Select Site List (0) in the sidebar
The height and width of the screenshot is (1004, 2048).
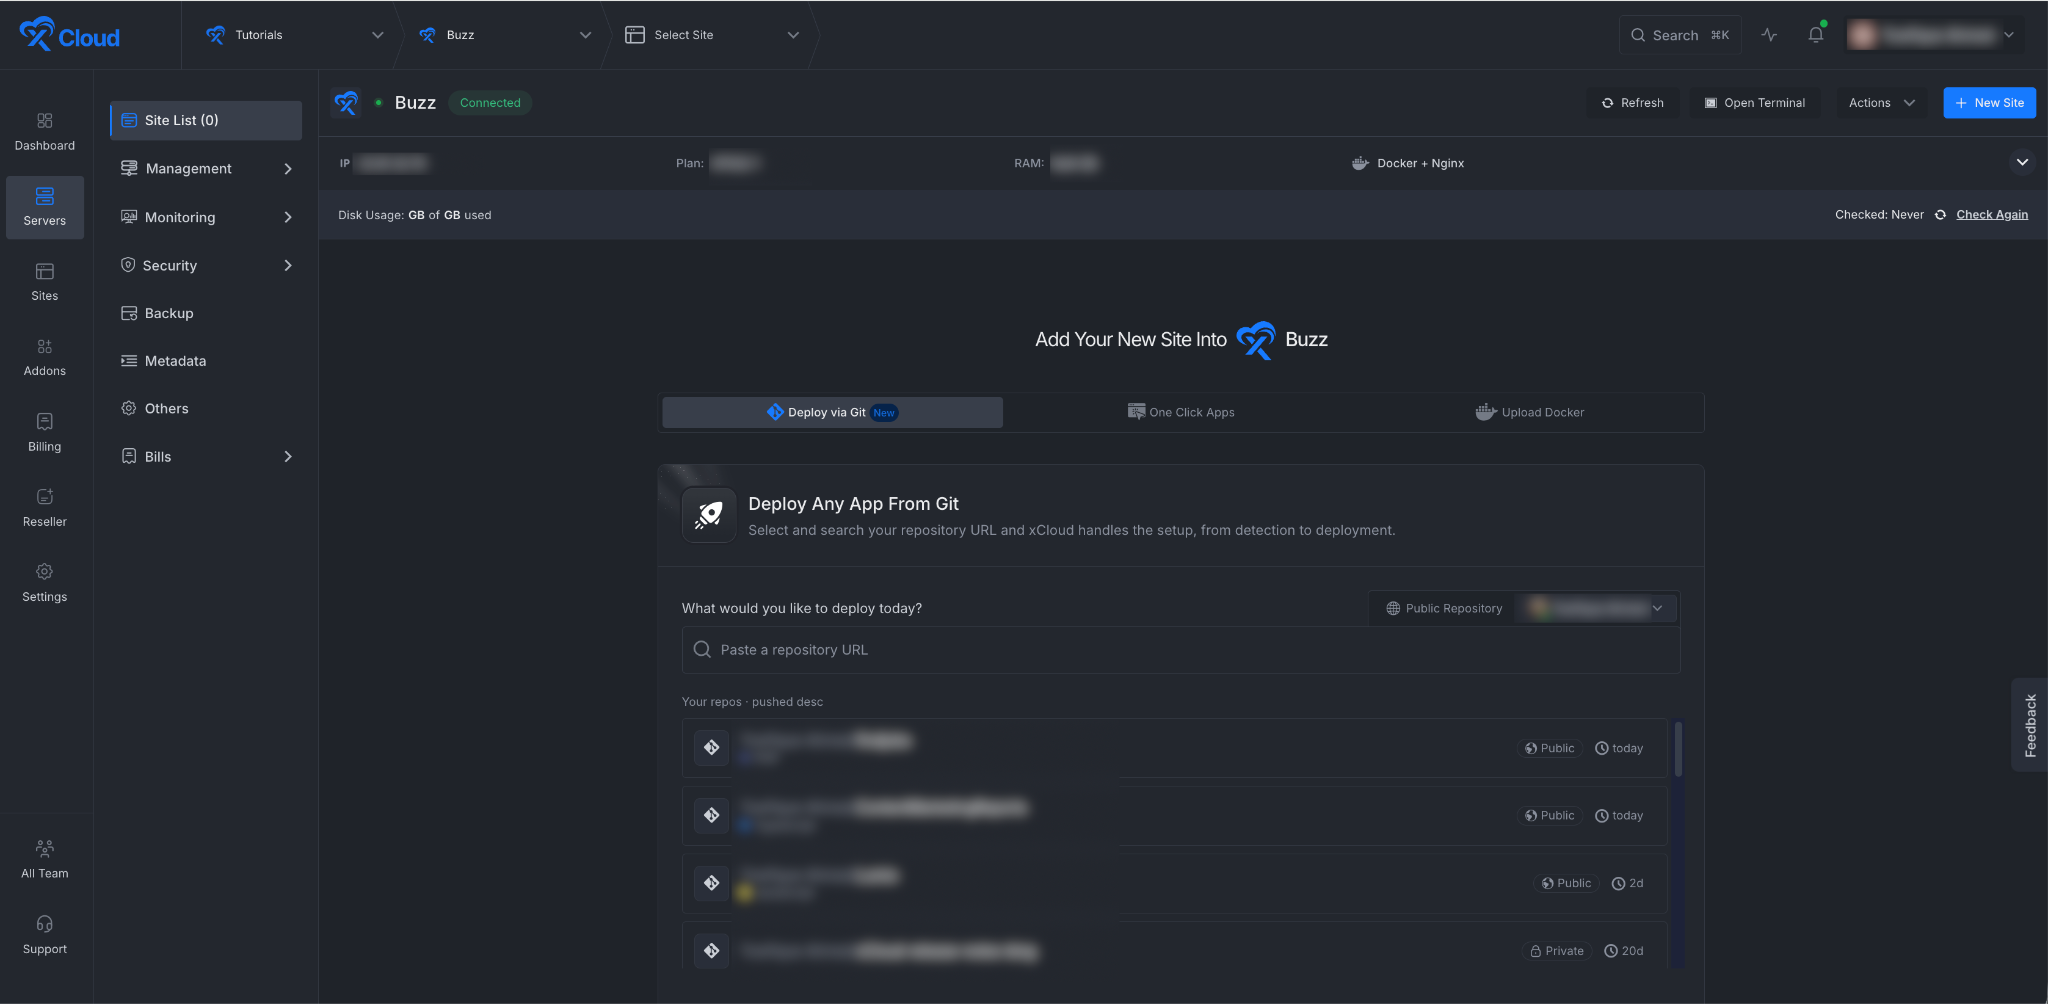pyautogui.click(x=205, y=120)
